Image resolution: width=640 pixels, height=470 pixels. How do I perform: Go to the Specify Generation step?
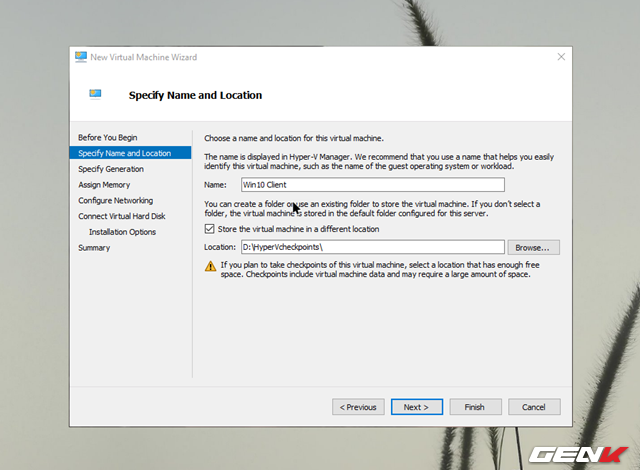111,169
